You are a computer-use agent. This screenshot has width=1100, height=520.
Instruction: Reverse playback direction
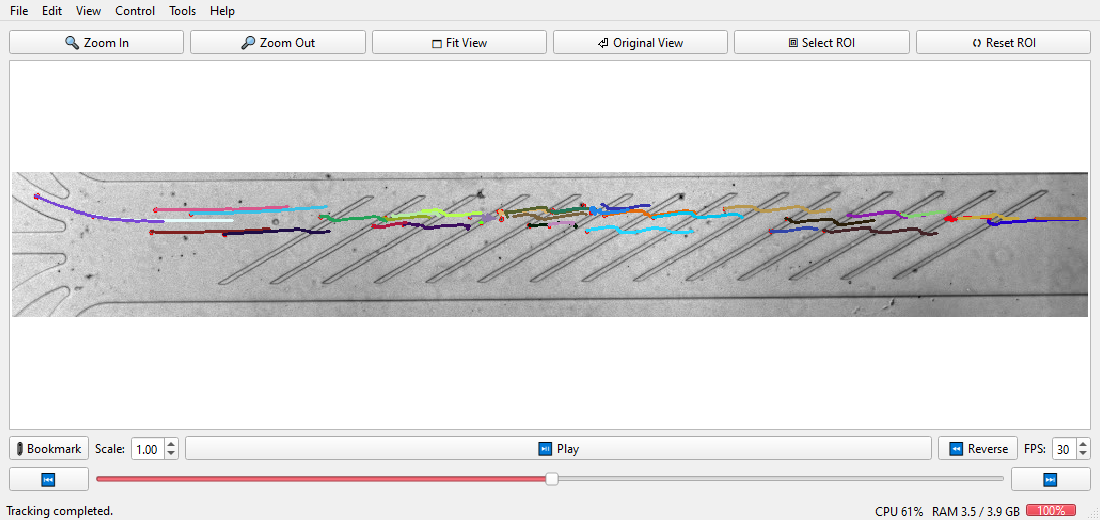978,448
